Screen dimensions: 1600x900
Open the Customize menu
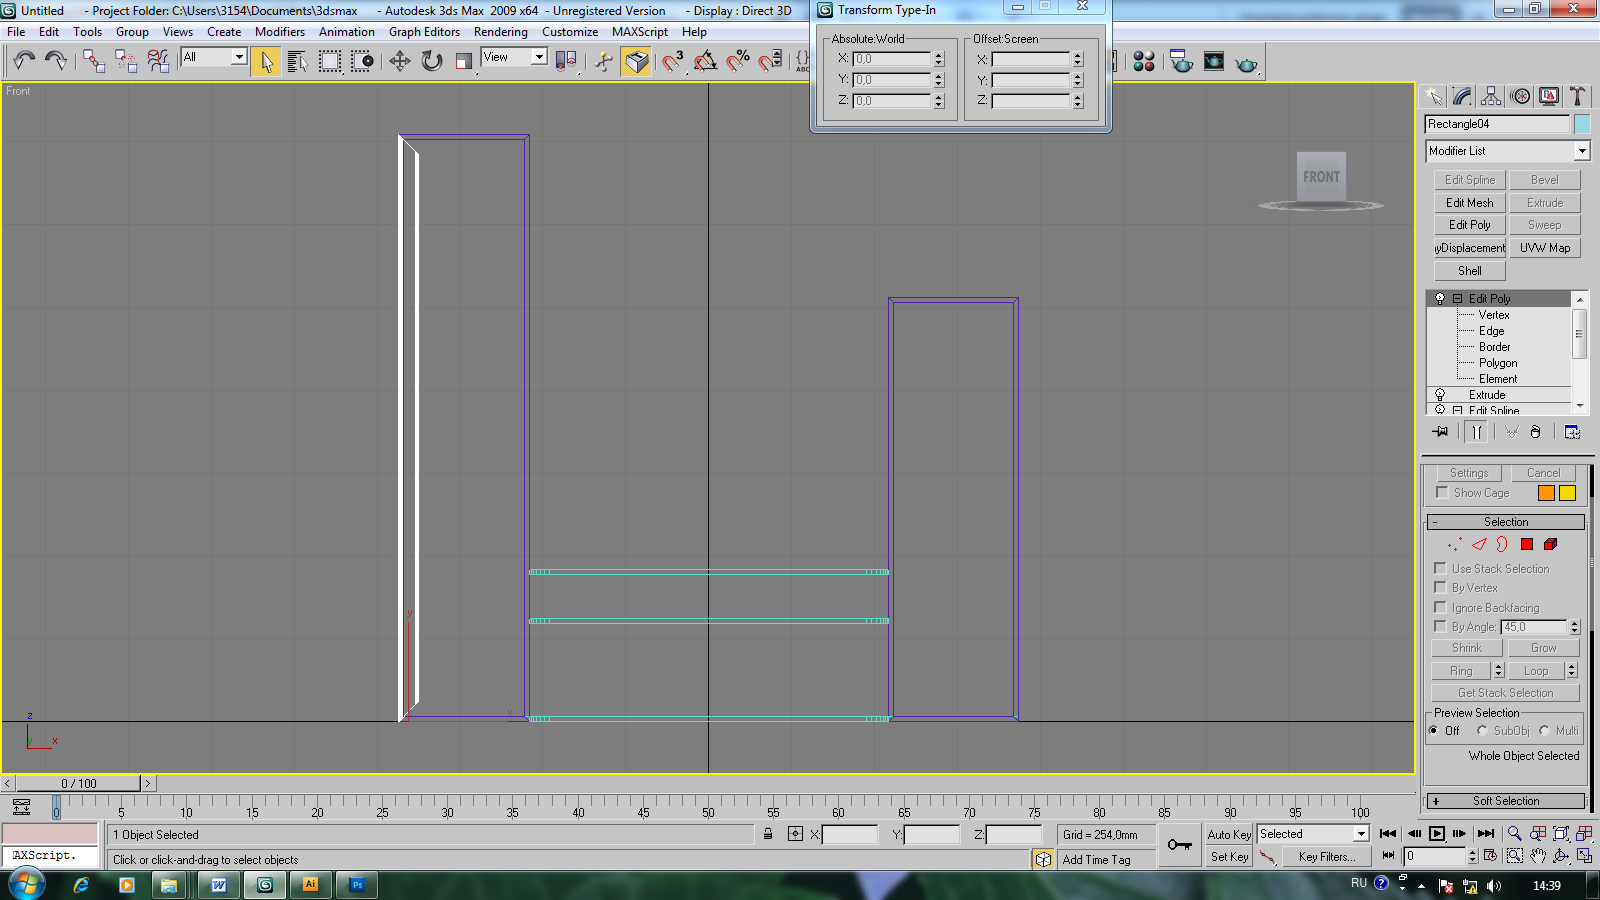[x=570, y=32]
